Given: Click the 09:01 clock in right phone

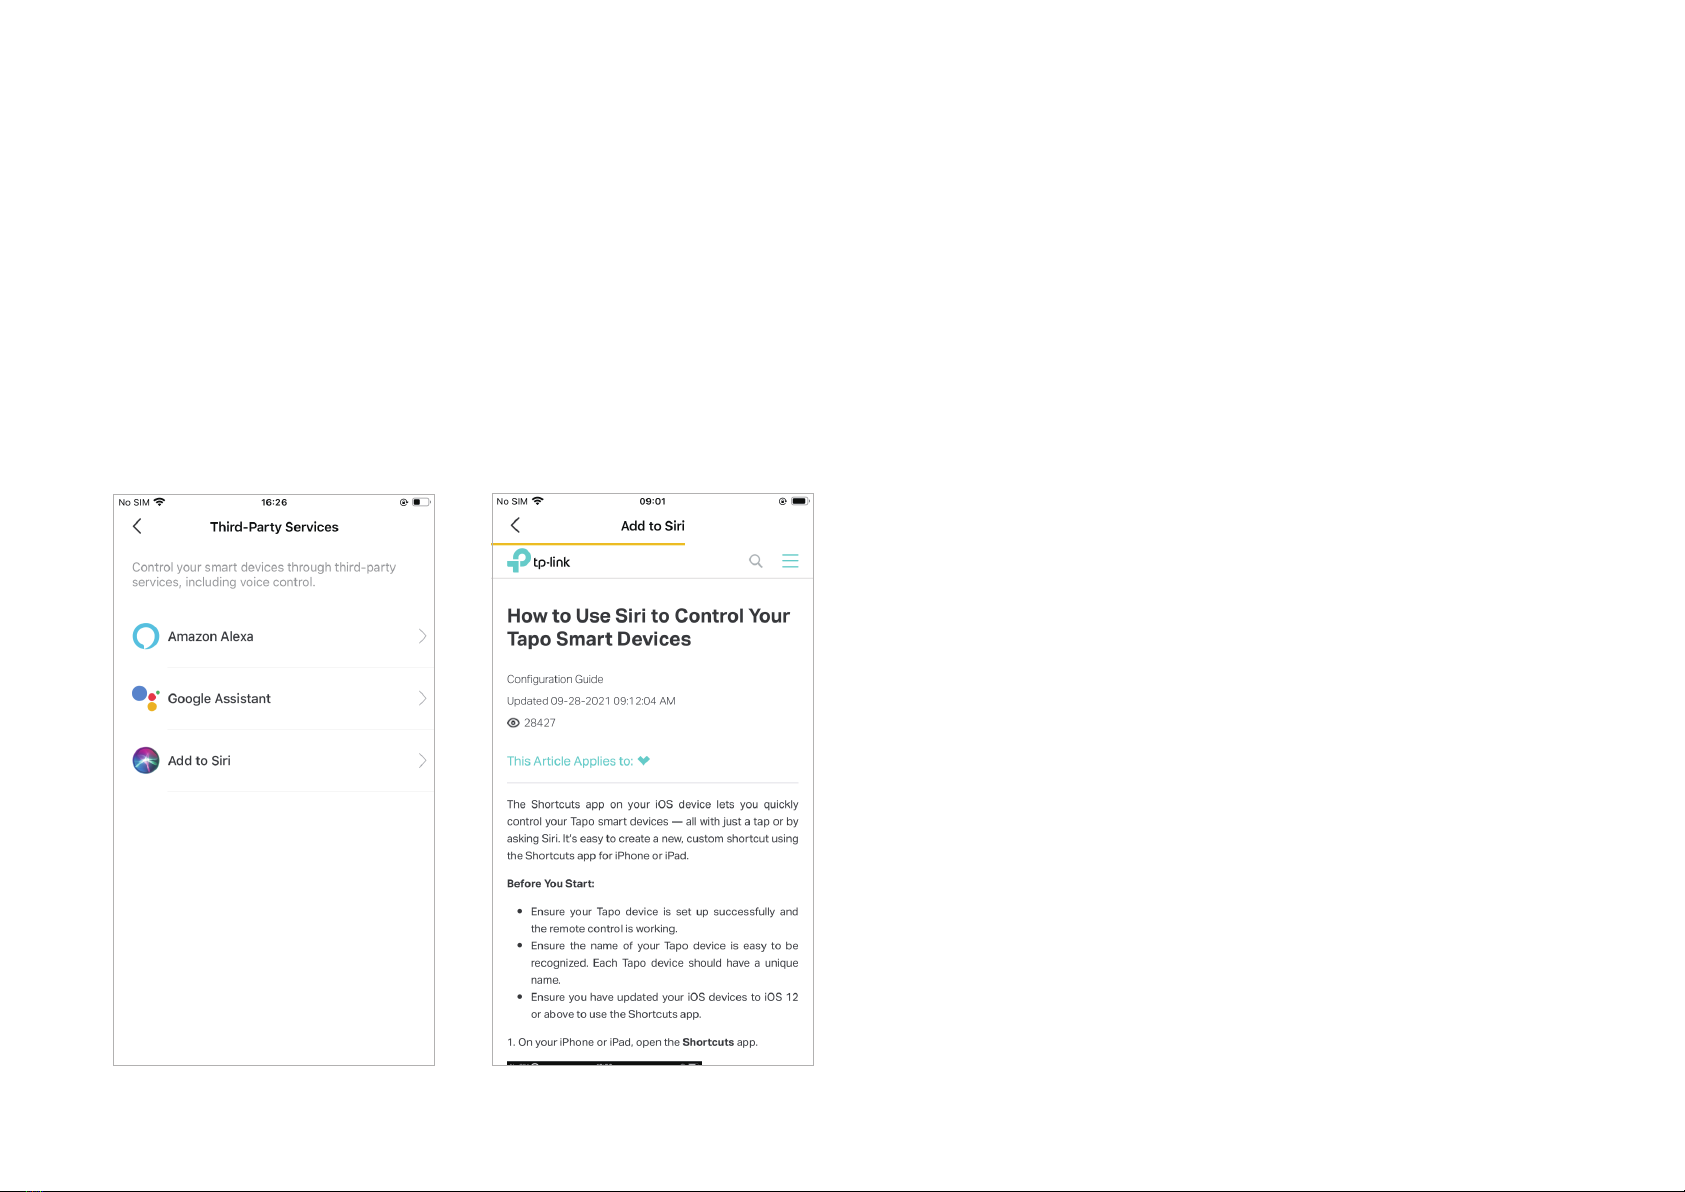Looking at the screenshot, I should (653, 501).
